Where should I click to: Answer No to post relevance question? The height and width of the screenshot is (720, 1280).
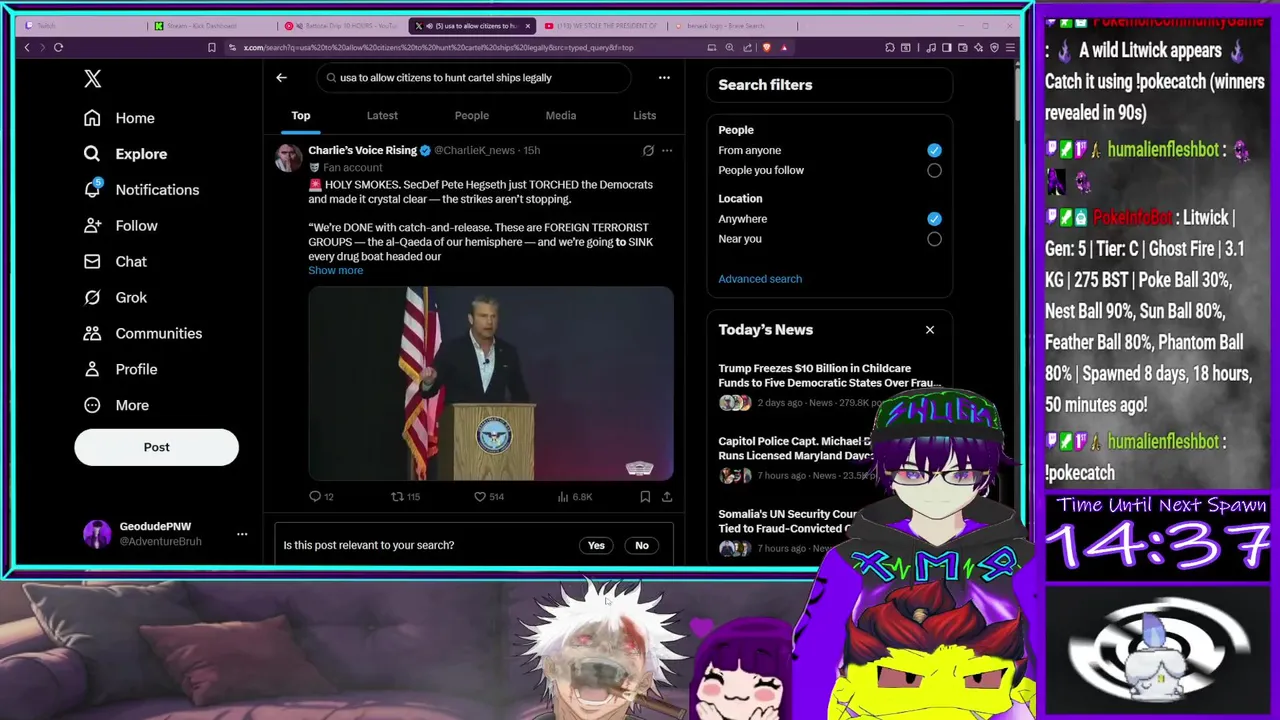tap(642, 545)
